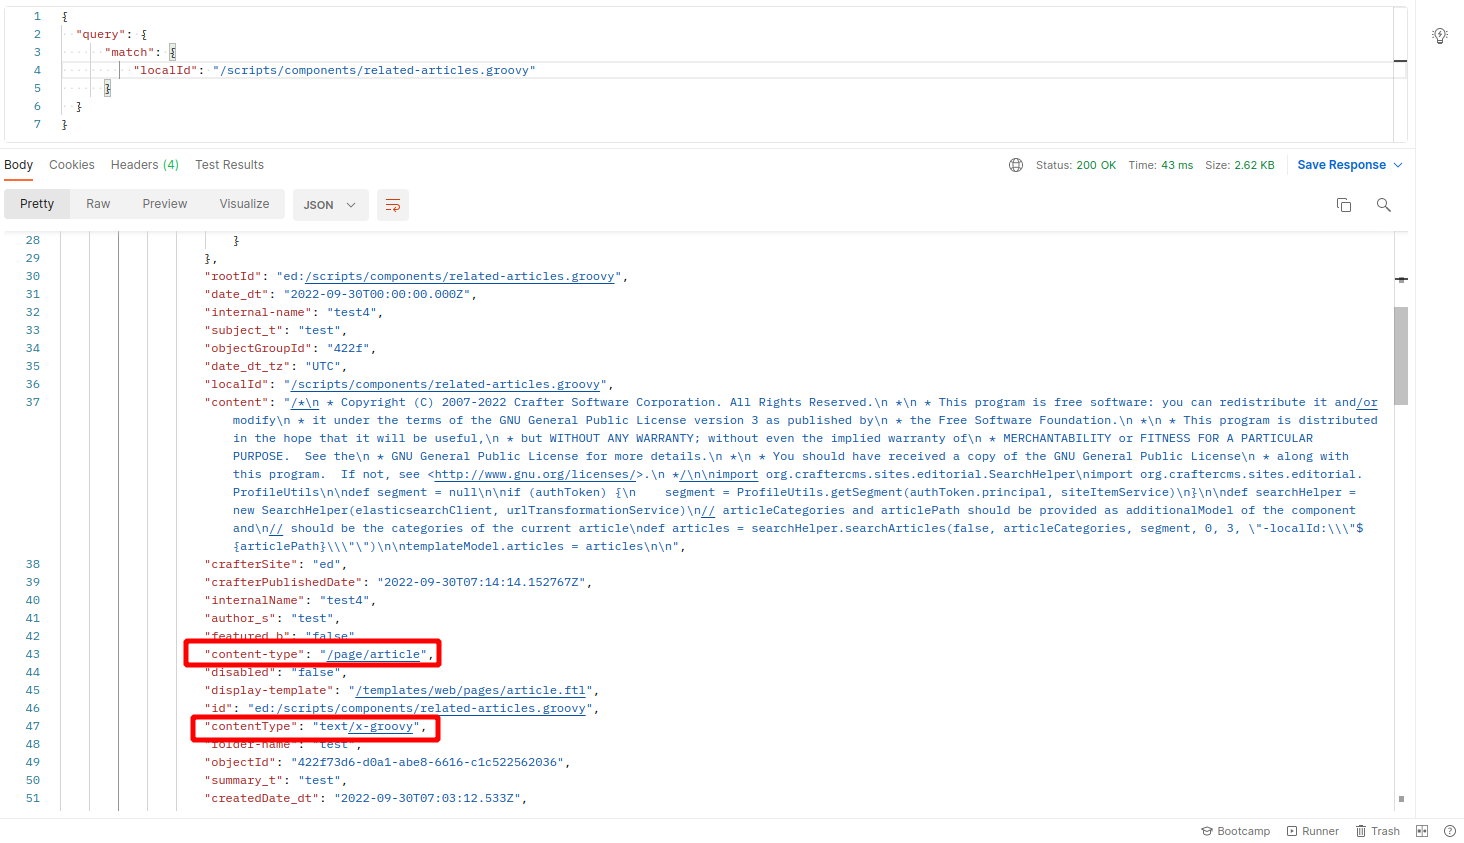This screenshot has height=843, width=1464.
Task: Click the lightbulb icon in top right corner
Action: [x=1440, y=34]
